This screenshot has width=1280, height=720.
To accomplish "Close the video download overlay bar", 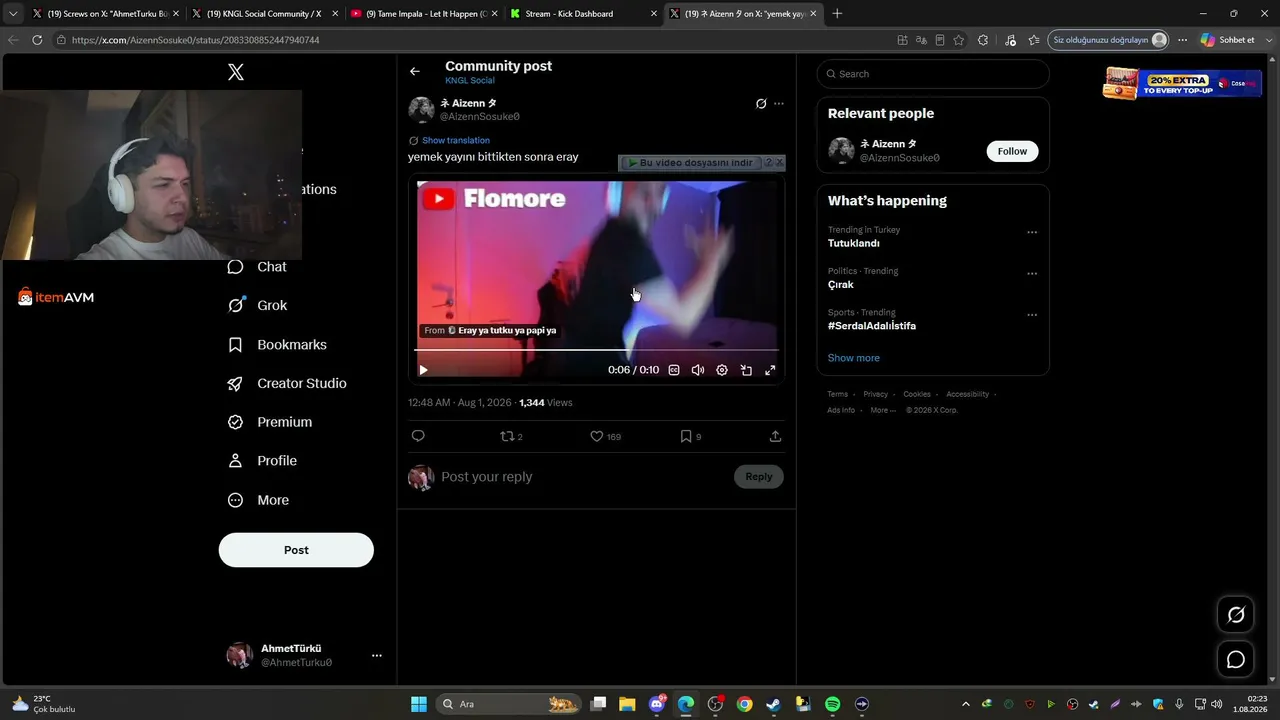I will [780, 162].
